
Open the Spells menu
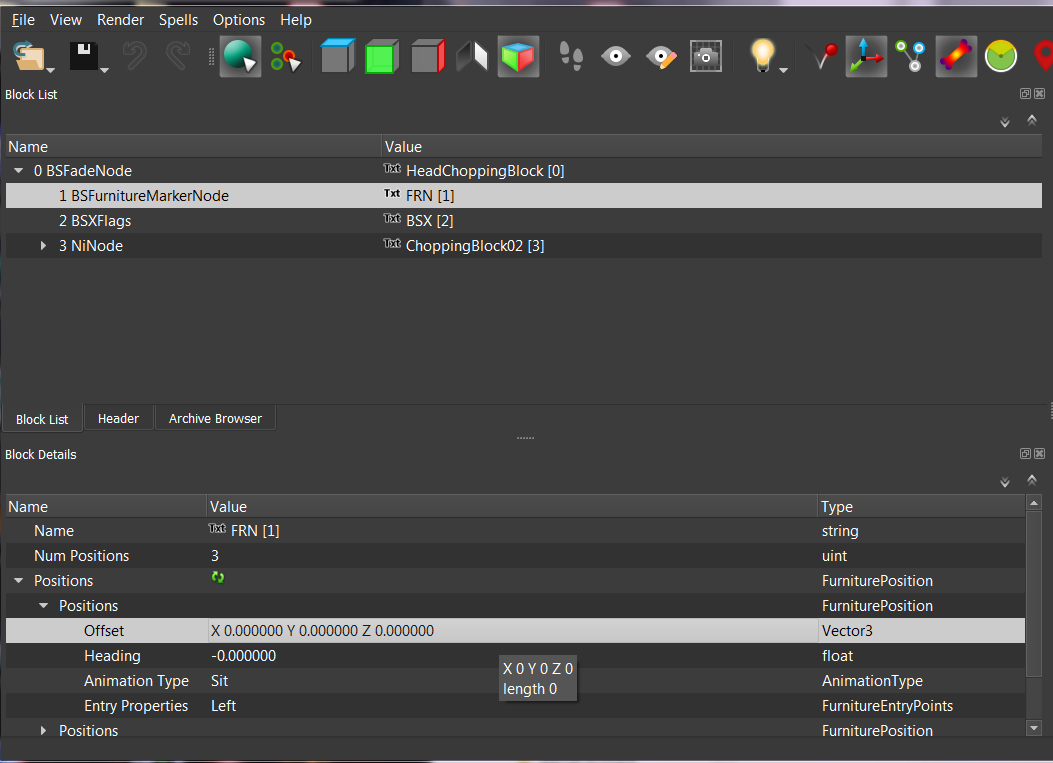[178, 20]
